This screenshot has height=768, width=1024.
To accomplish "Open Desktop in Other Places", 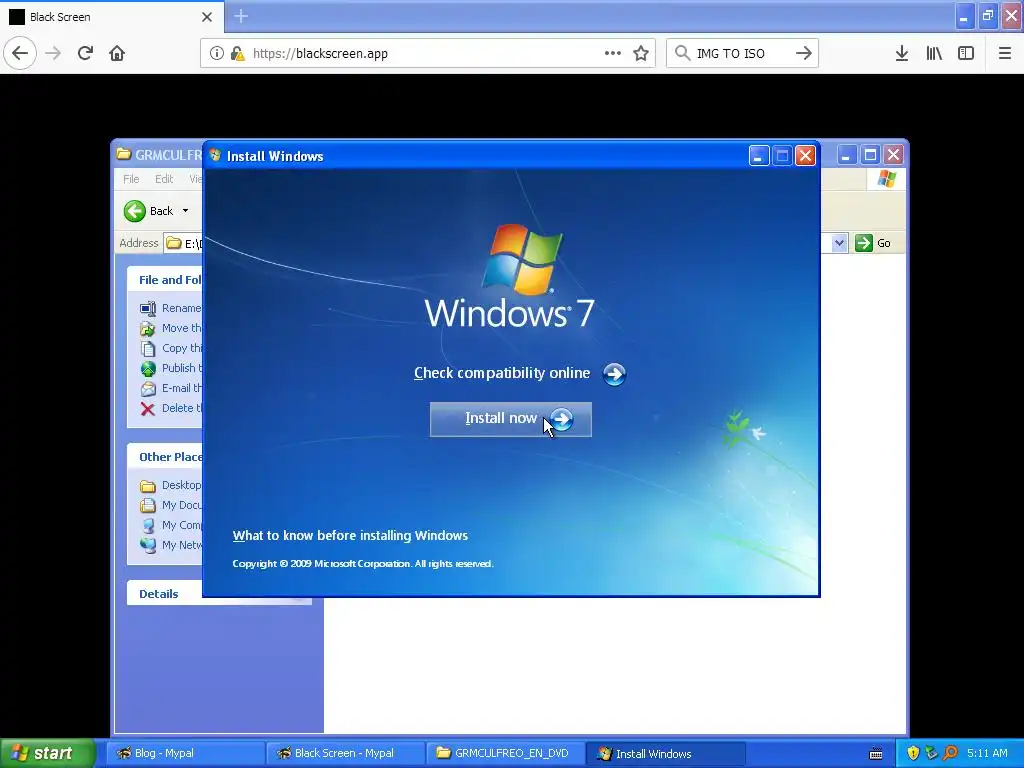I will tap(171, 485).
